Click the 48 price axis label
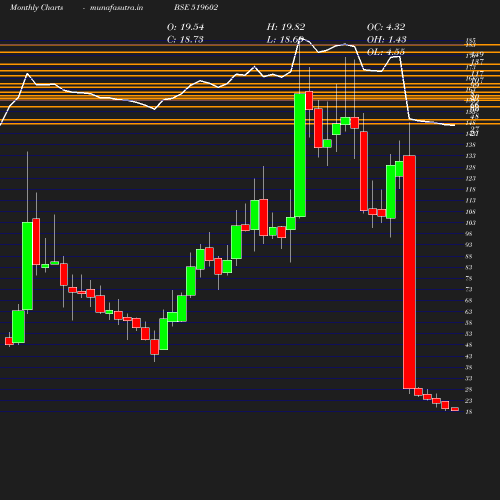The height and width of the screenshot is (500, 500). 469,345
